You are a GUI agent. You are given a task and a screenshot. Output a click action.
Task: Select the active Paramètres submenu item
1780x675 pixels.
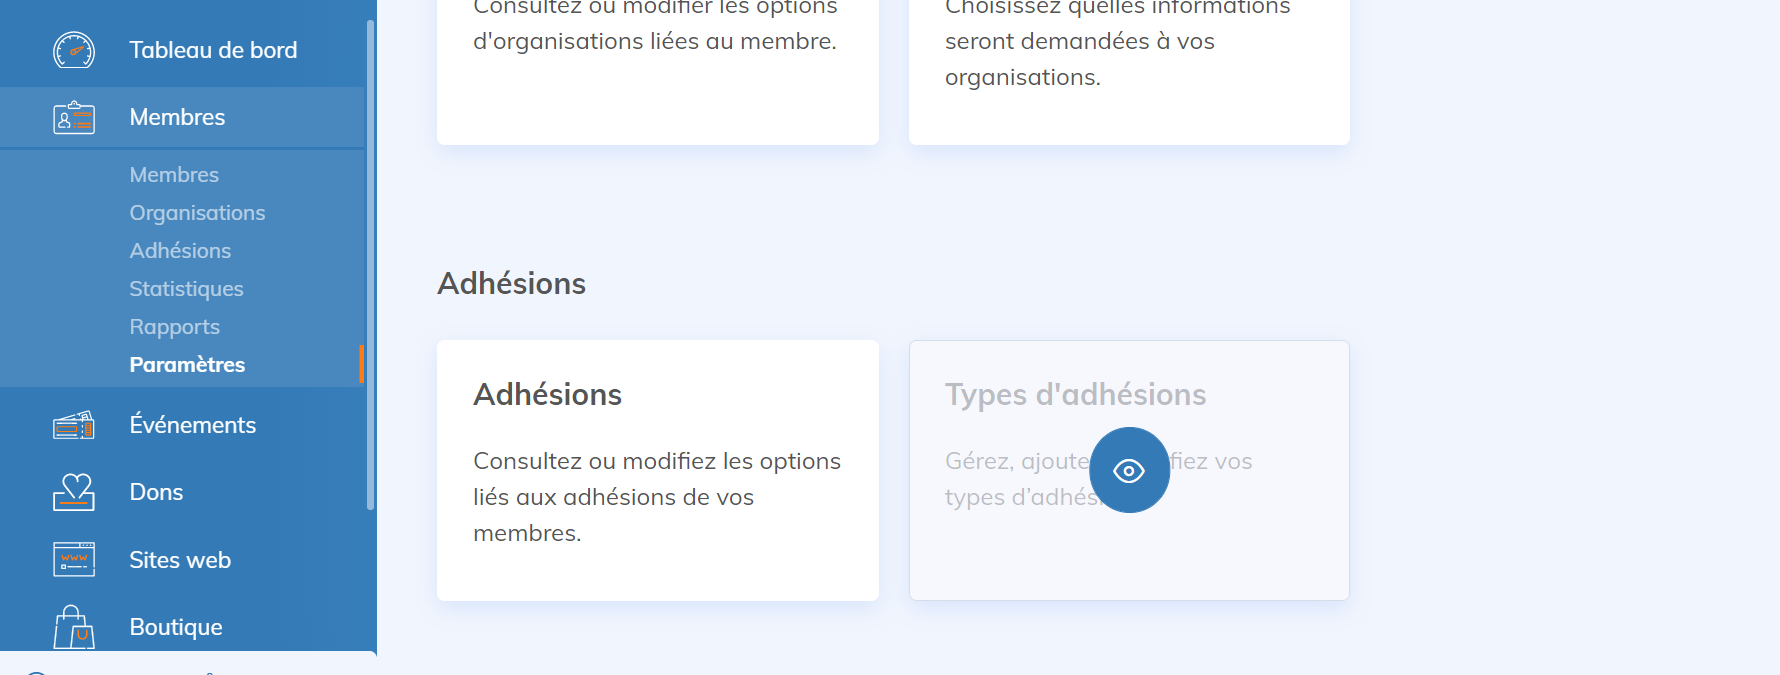187,365
